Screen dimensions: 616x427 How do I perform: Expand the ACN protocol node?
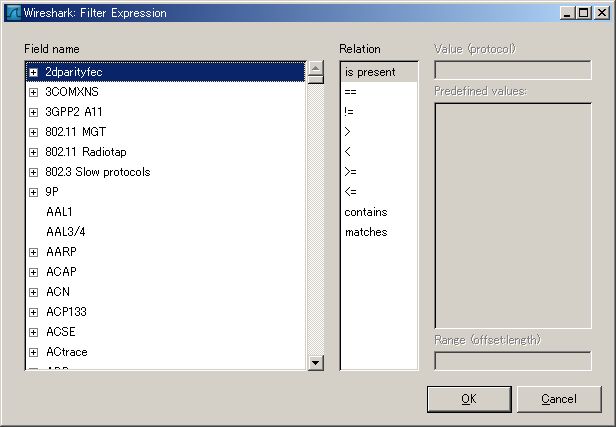point(33,292)
